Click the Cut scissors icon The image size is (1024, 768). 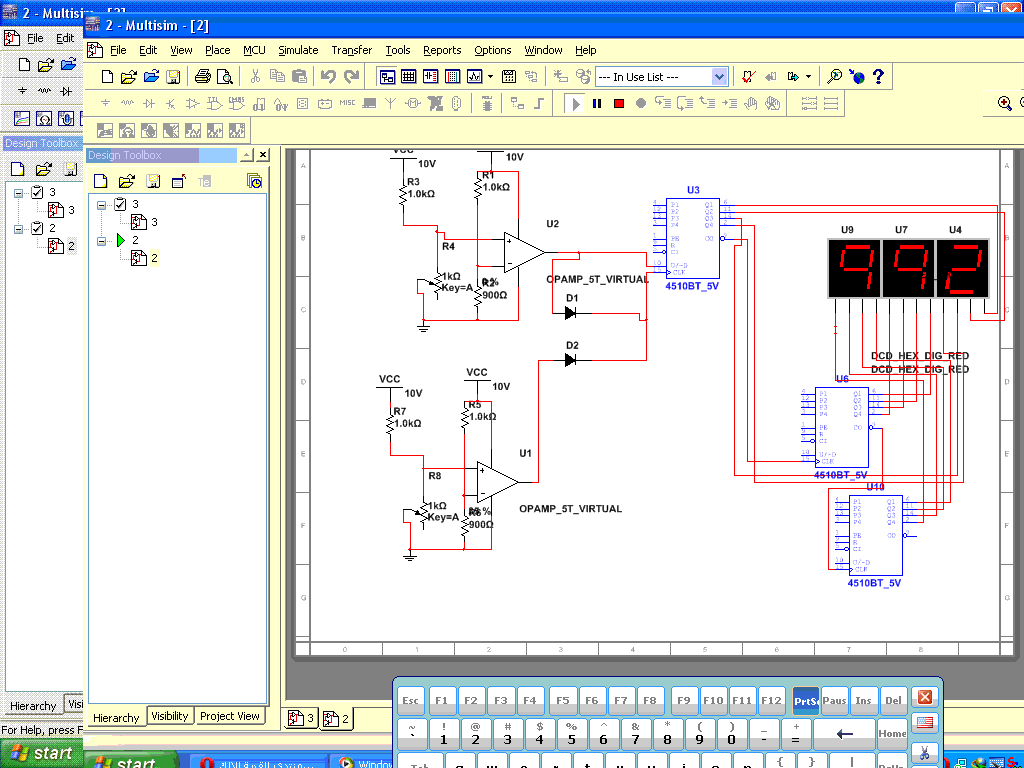click(255, 77)
